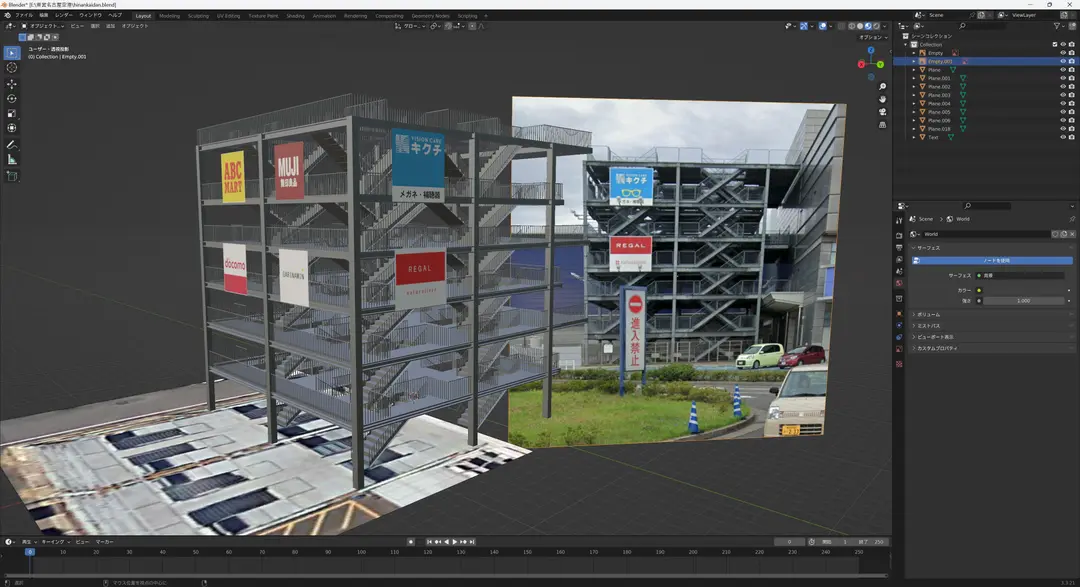Open the Render properties tab
This screenshot has width=1080, height=587.
pos(899,236)
